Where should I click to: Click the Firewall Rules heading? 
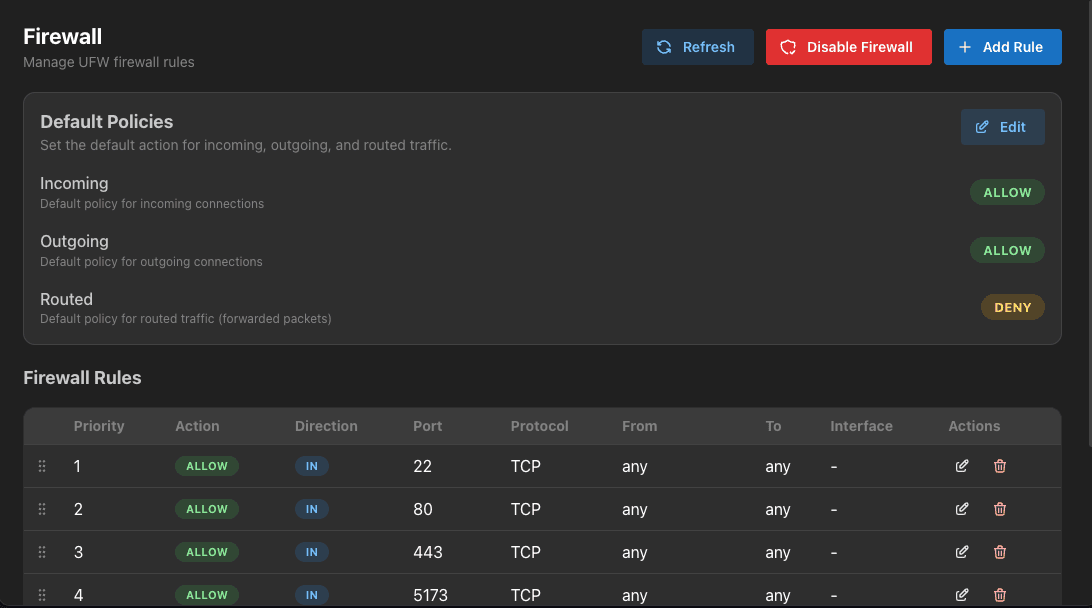[x=82, y=377]
